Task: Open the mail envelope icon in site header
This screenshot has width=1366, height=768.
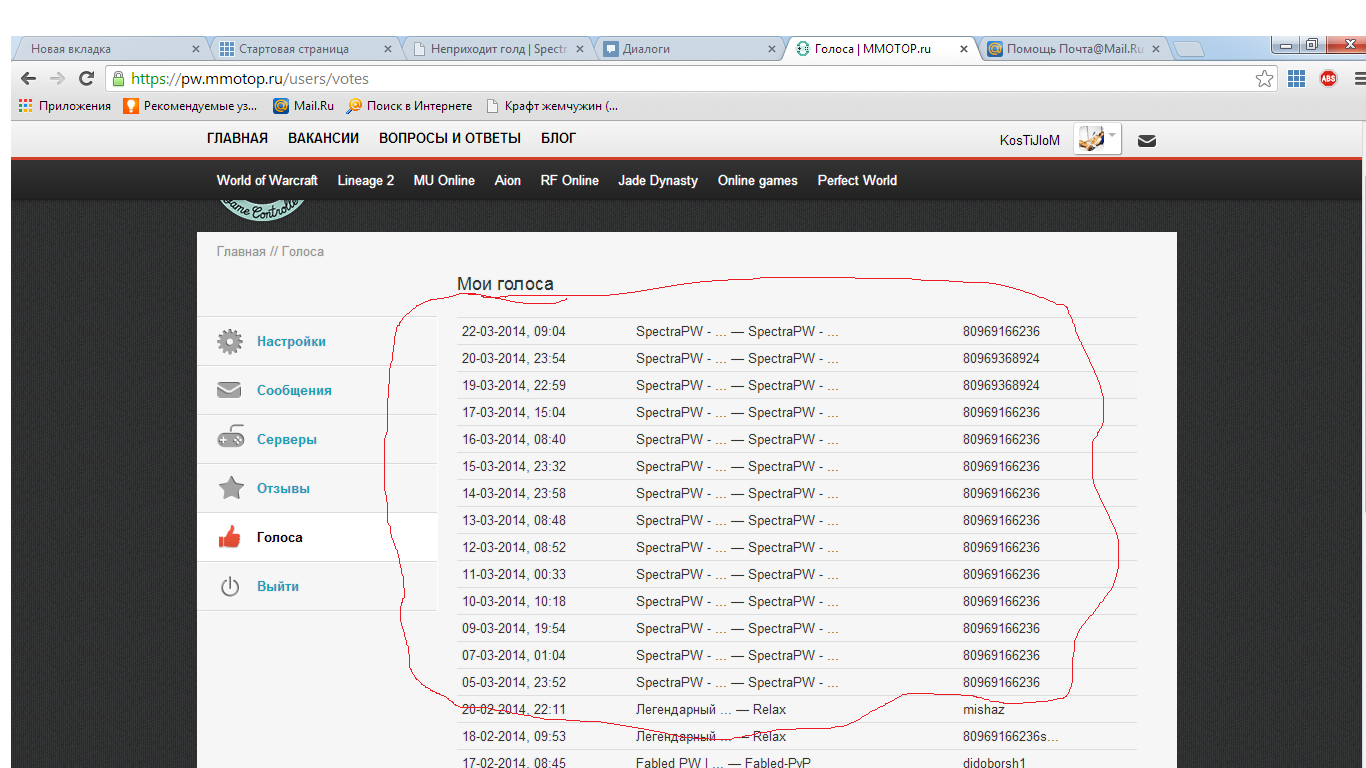Action: click(x=1147, y=141)
